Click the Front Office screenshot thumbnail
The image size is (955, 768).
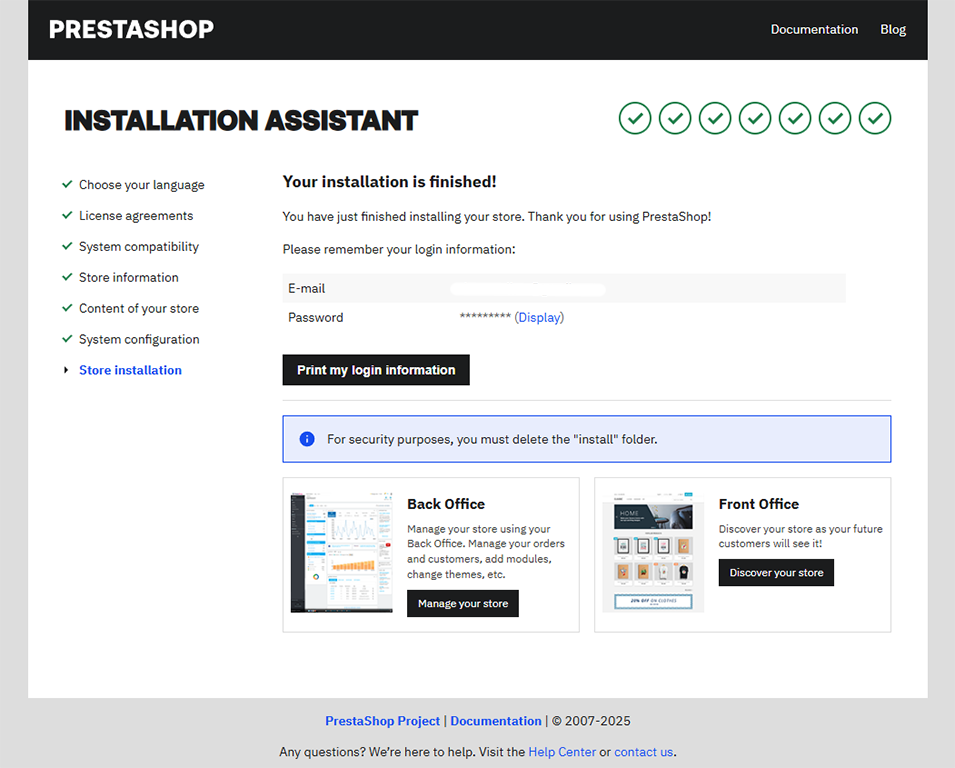tap(654, 551)
